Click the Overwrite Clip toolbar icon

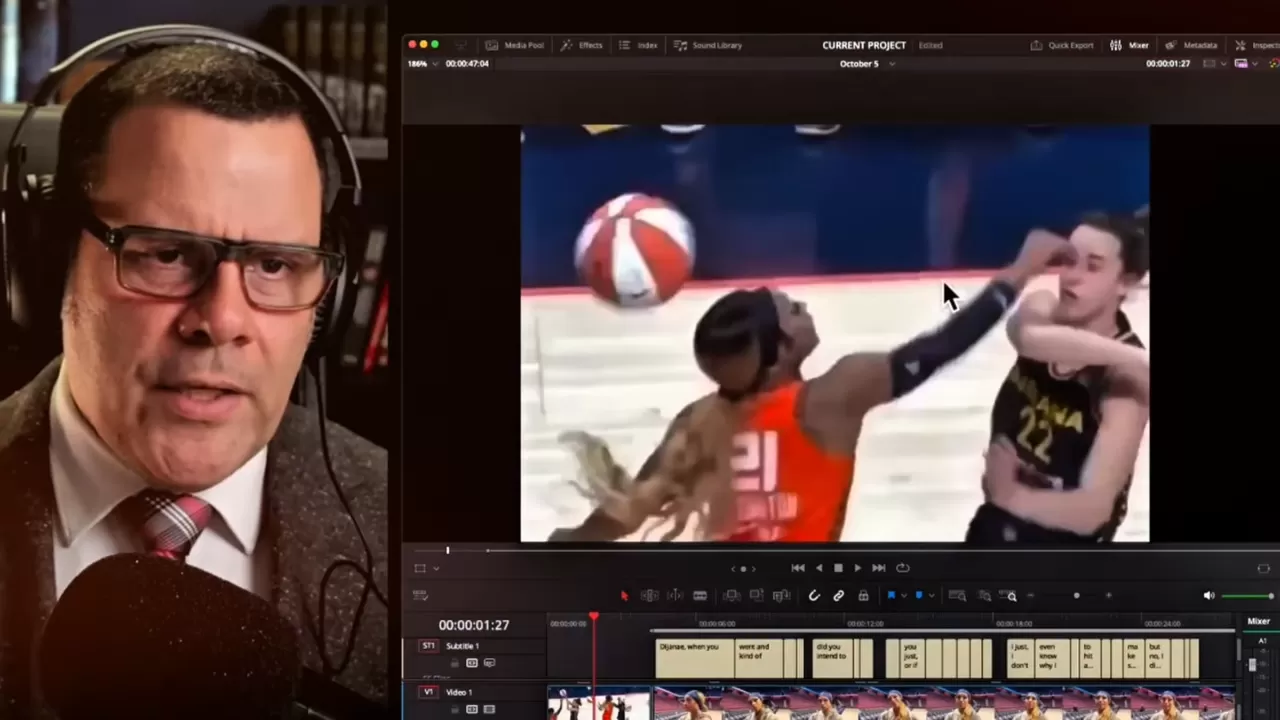coord(756,596)
